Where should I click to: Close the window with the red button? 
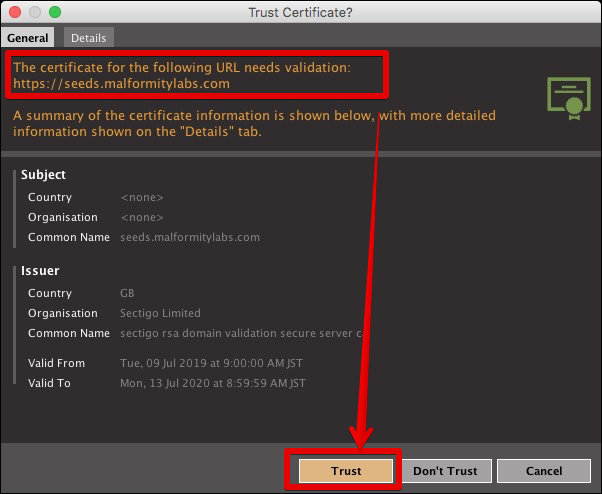(x=15, y=12)
